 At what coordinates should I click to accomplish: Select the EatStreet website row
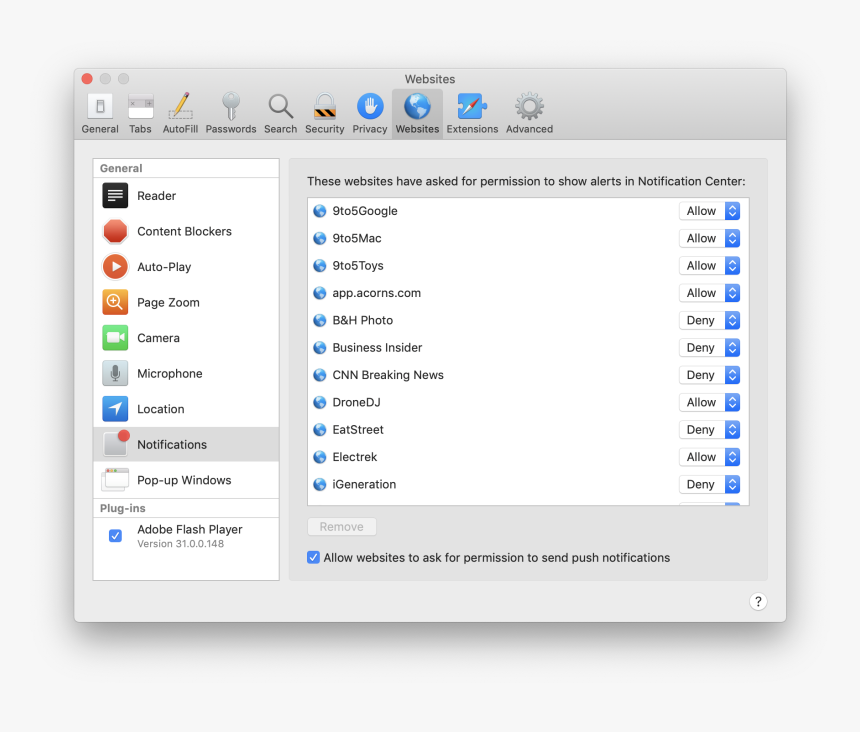point(528,430)
